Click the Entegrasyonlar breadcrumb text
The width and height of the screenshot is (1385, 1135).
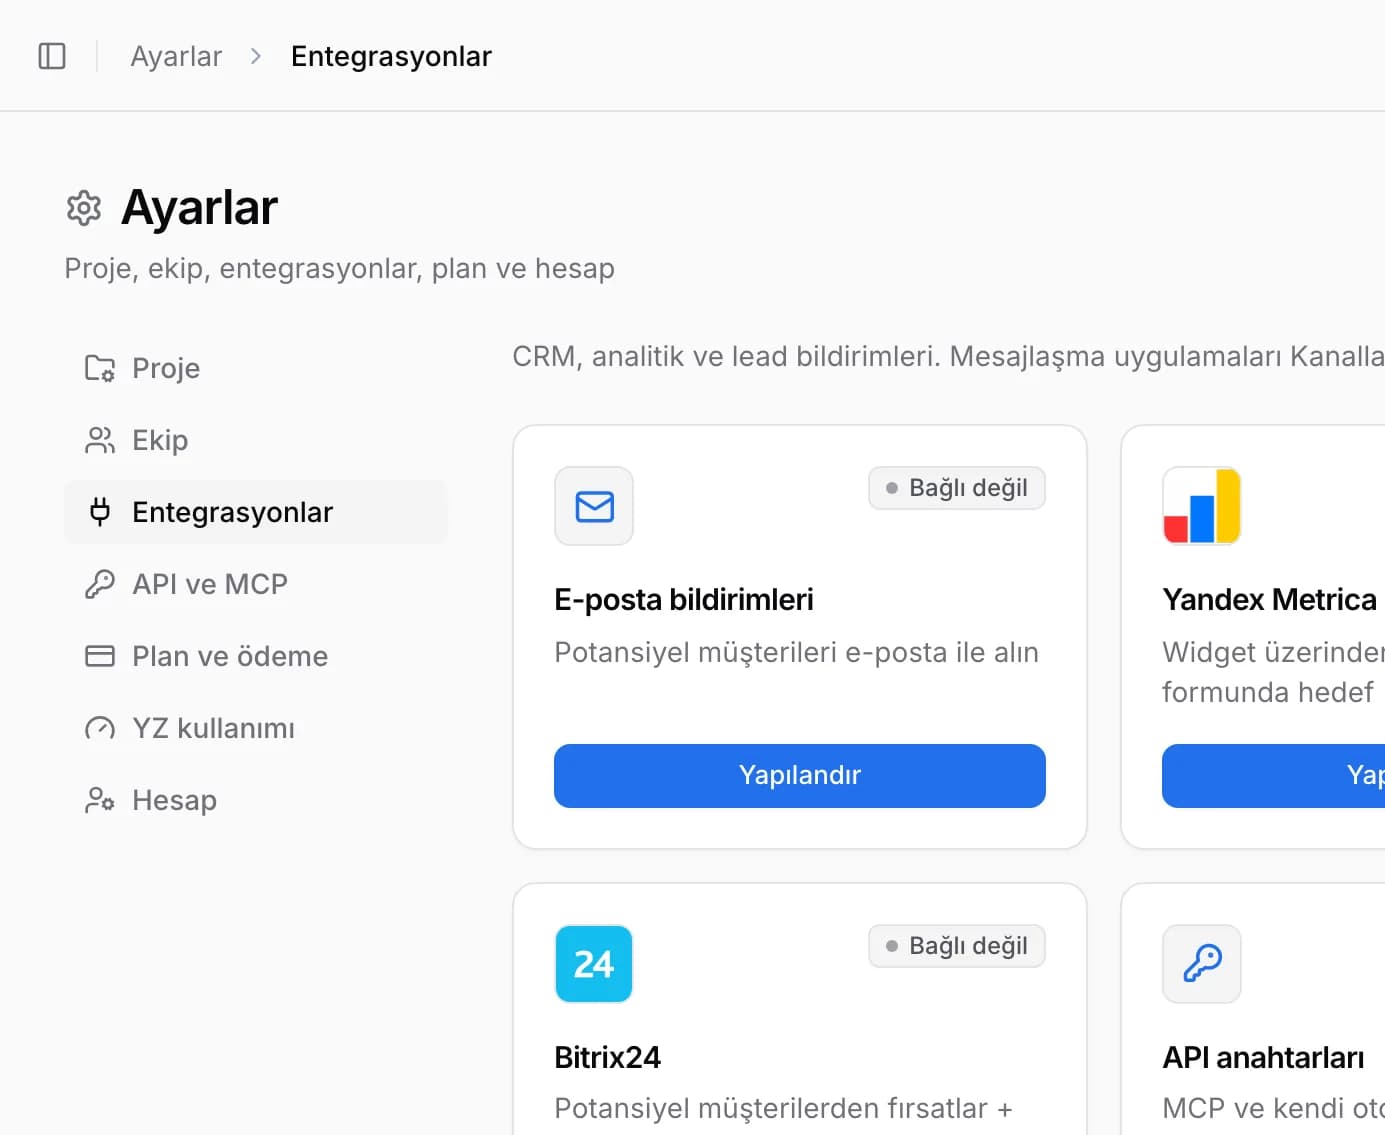click(x=391, y=56)
